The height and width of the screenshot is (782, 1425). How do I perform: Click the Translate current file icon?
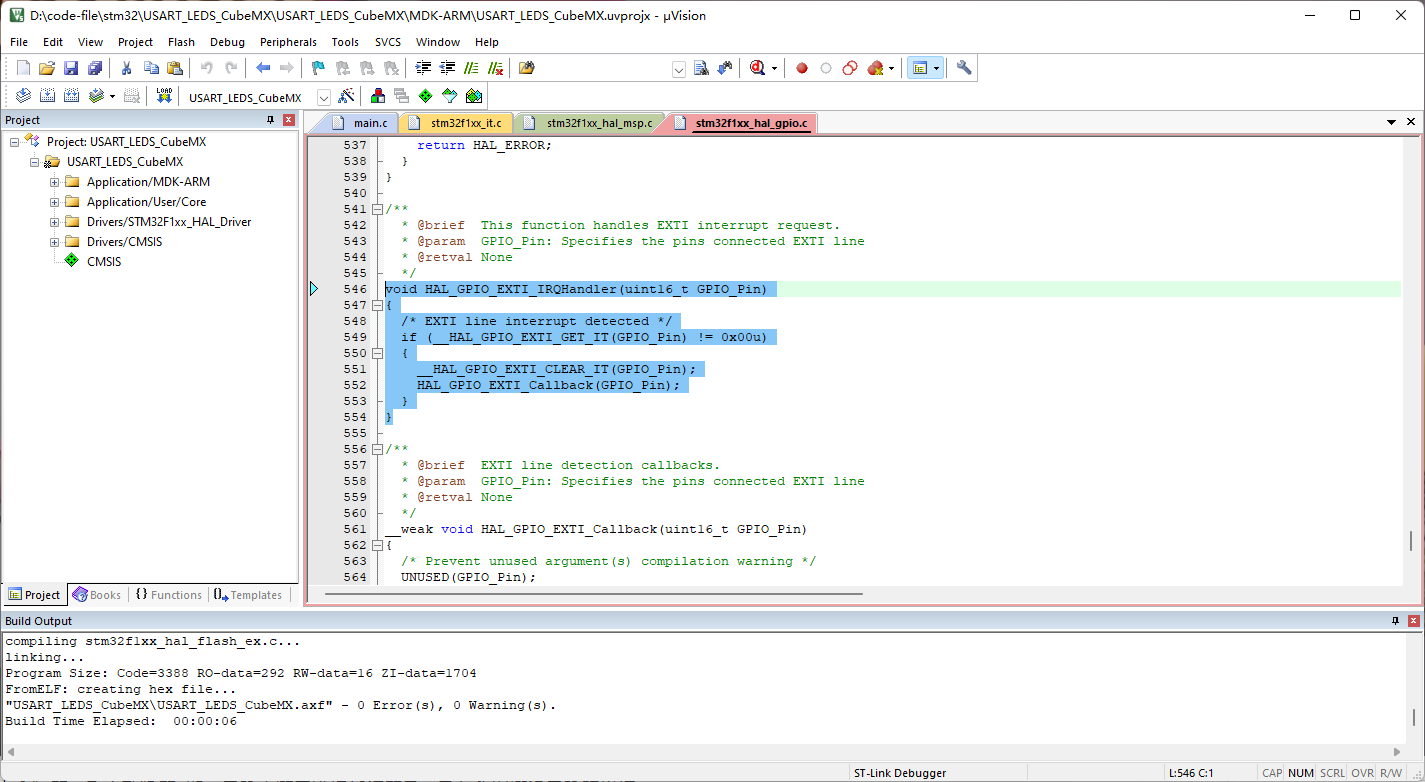click(24, 96)
